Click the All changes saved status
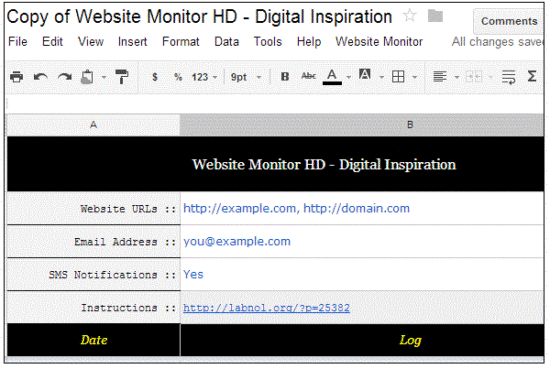Viewport: 550px width, 369px height. [497, 42]
